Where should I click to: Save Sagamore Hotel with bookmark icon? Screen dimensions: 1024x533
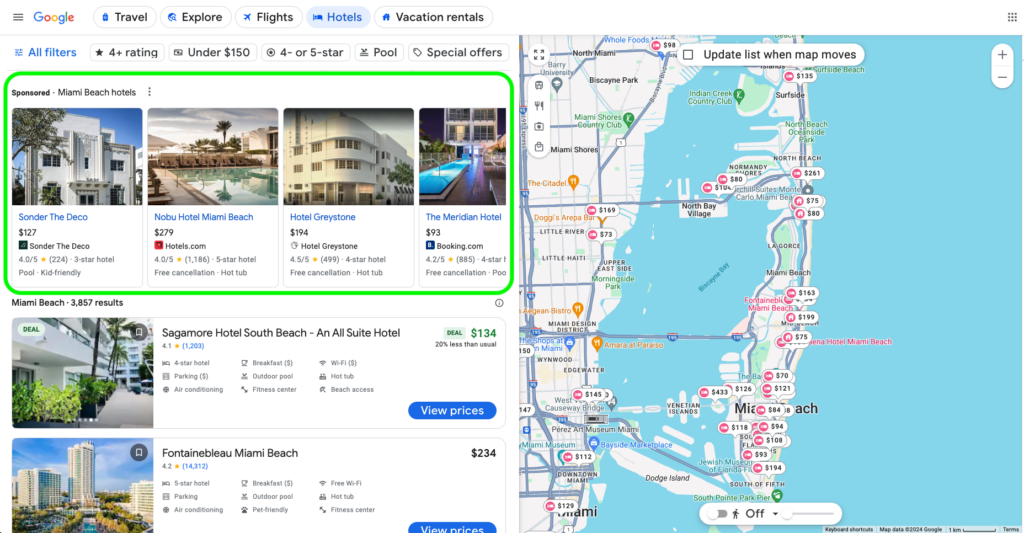[138, 332]
